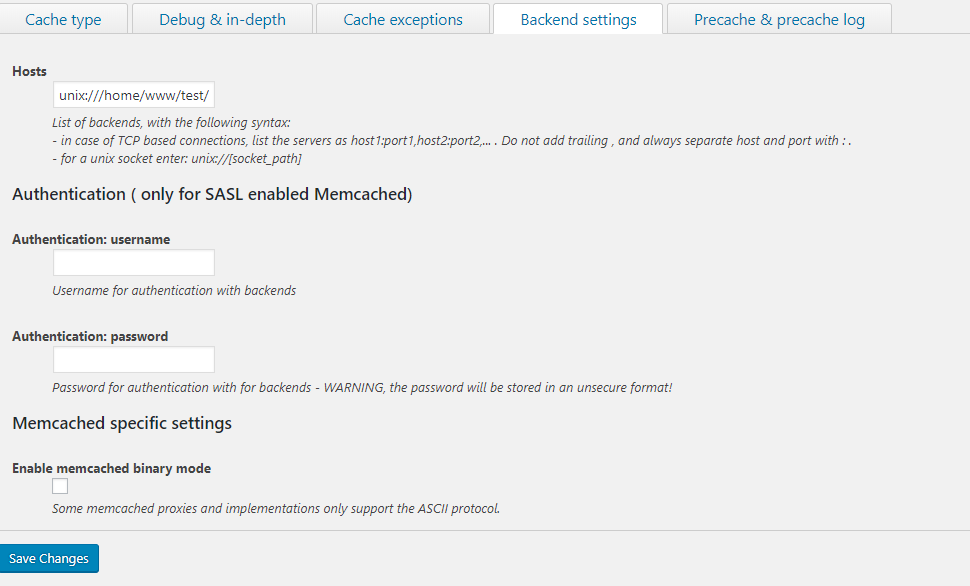Open the Cache type tab
The height and width of the screenshot is (586, 970).
click(64, 19)
